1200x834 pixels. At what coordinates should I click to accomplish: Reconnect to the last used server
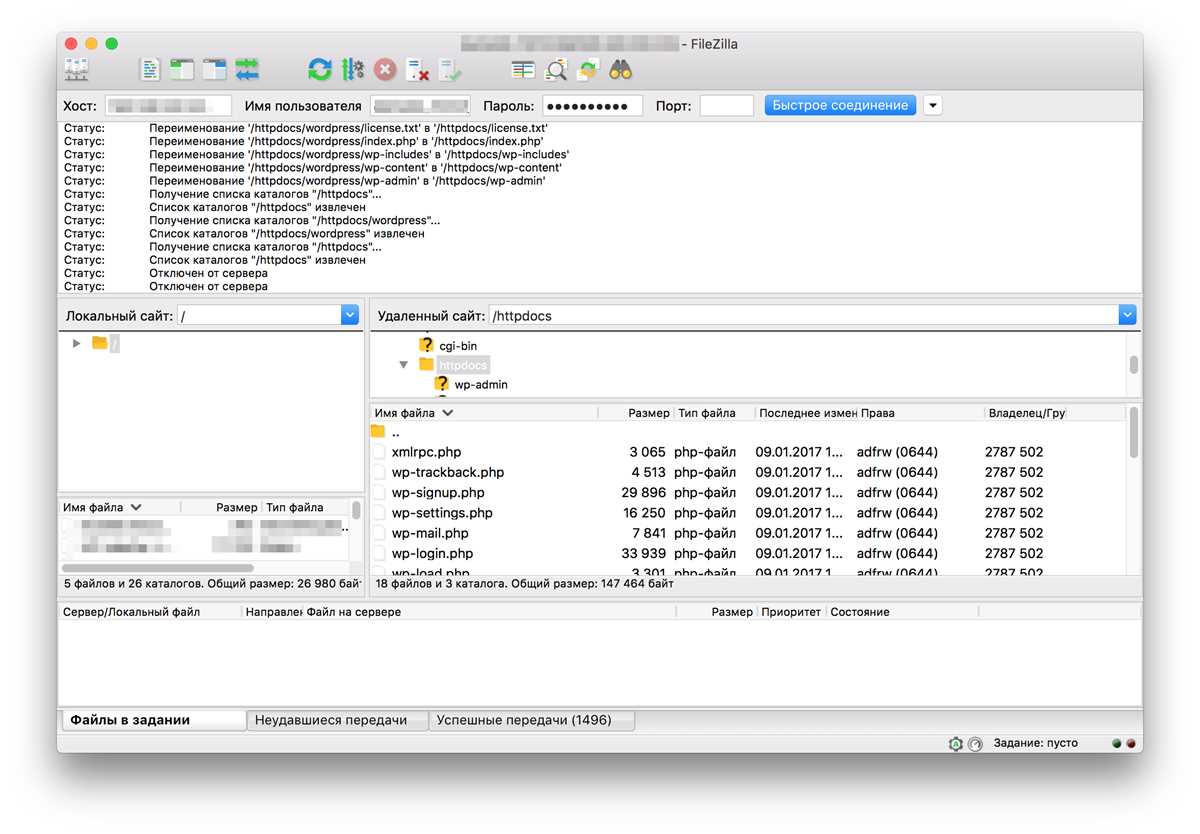450,70
